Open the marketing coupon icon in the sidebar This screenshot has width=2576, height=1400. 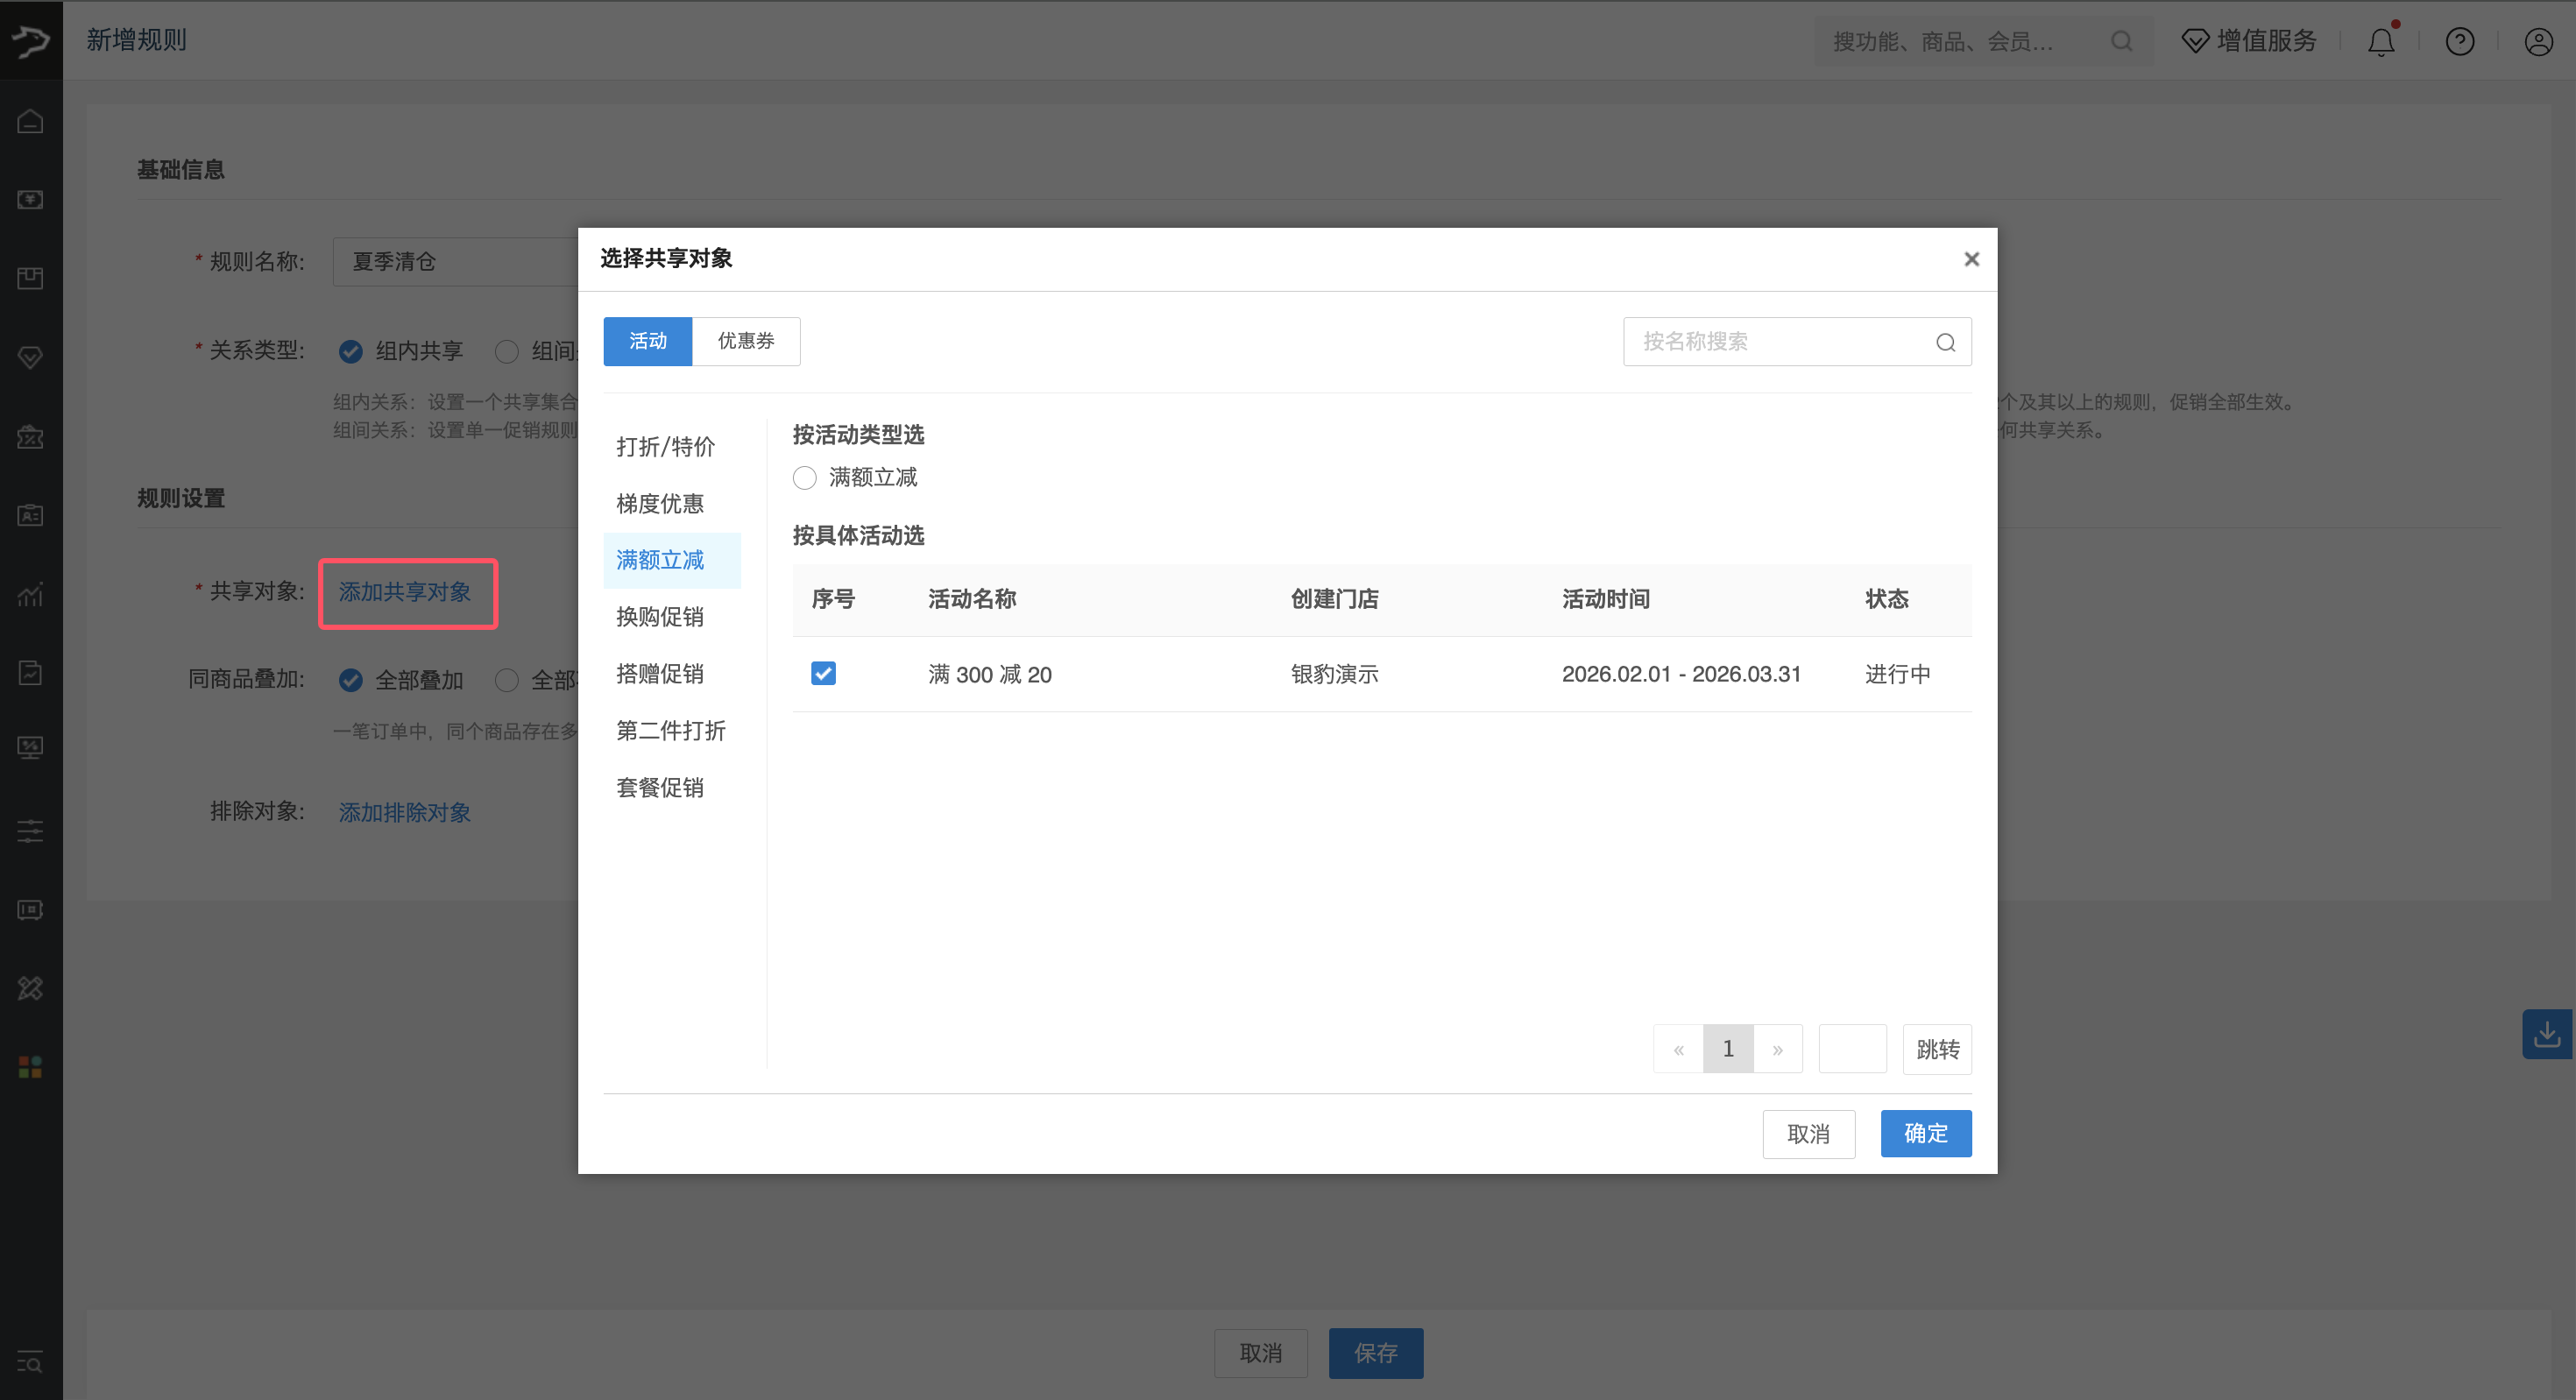[x=30, y=437]
